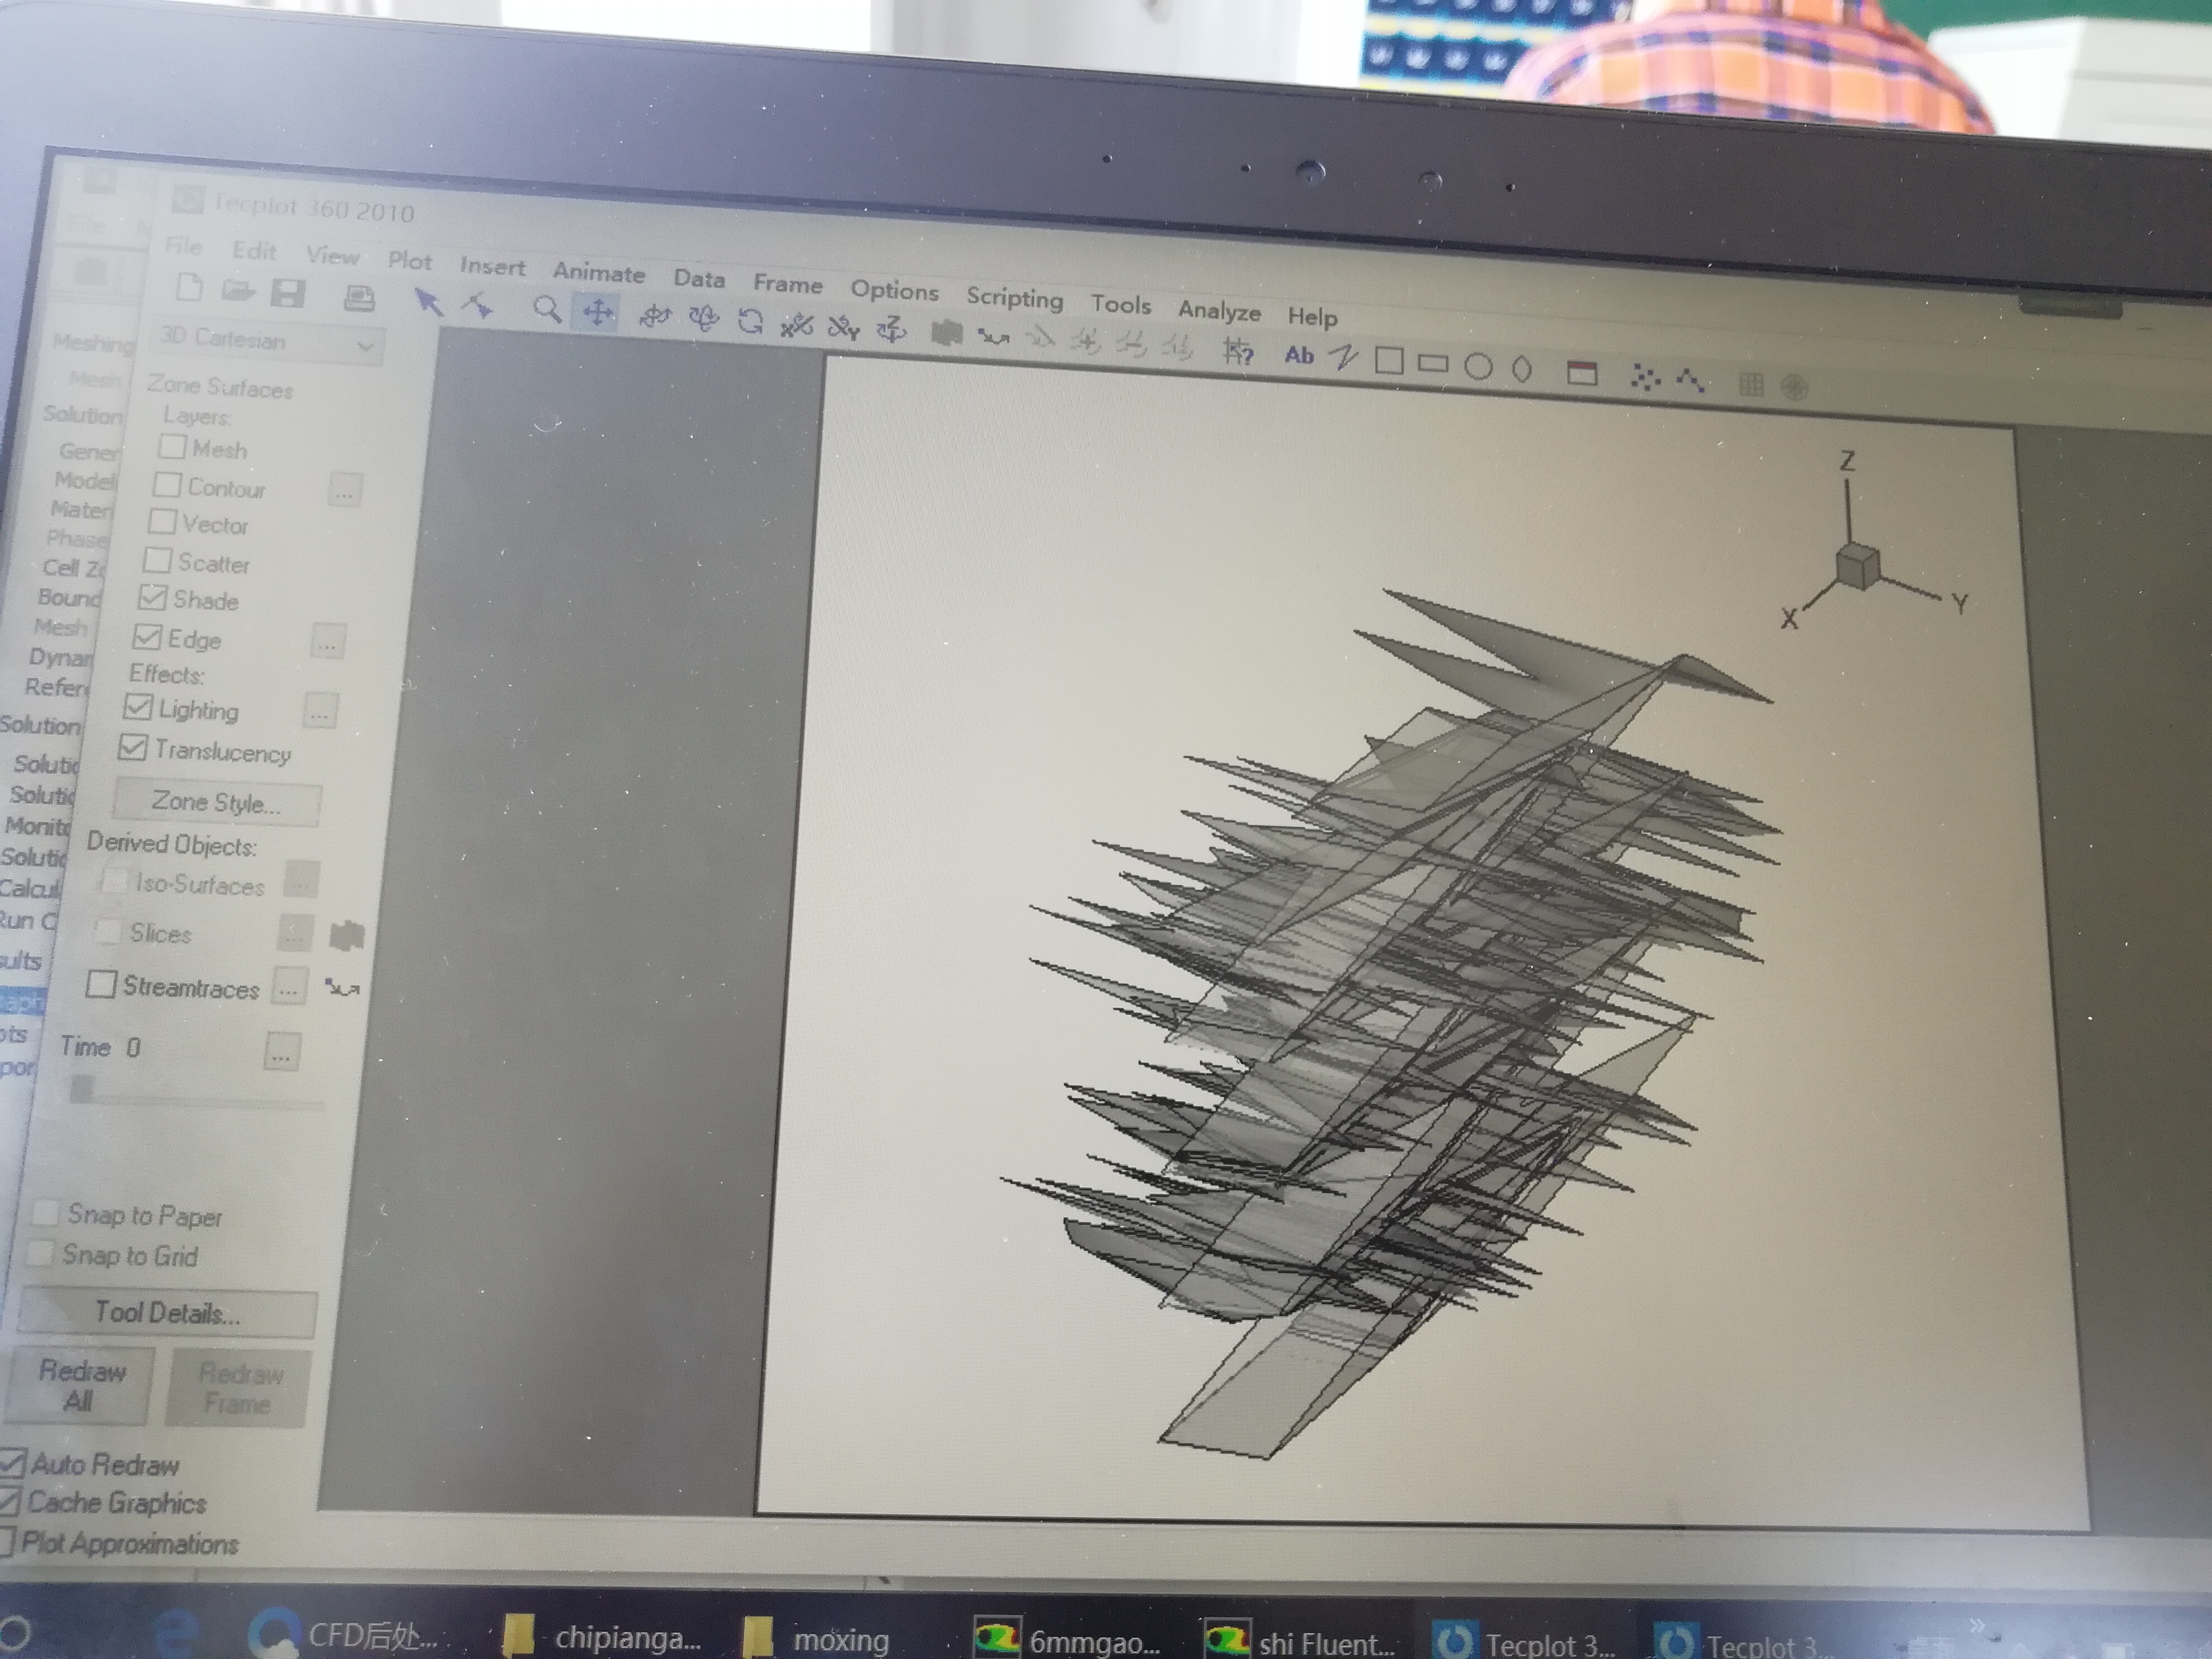
Task: Select the arrow Selector tool
Action: (428, 301)
